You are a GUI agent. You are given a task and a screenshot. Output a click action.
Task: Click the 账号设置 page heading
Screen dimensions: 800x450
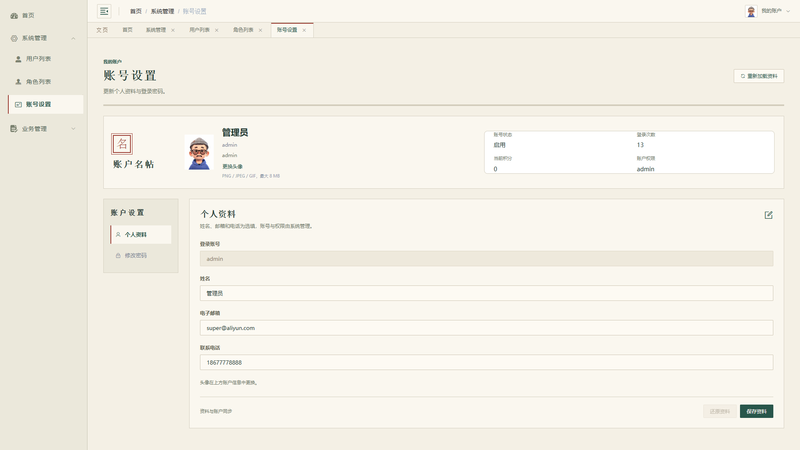coord(130,76)
